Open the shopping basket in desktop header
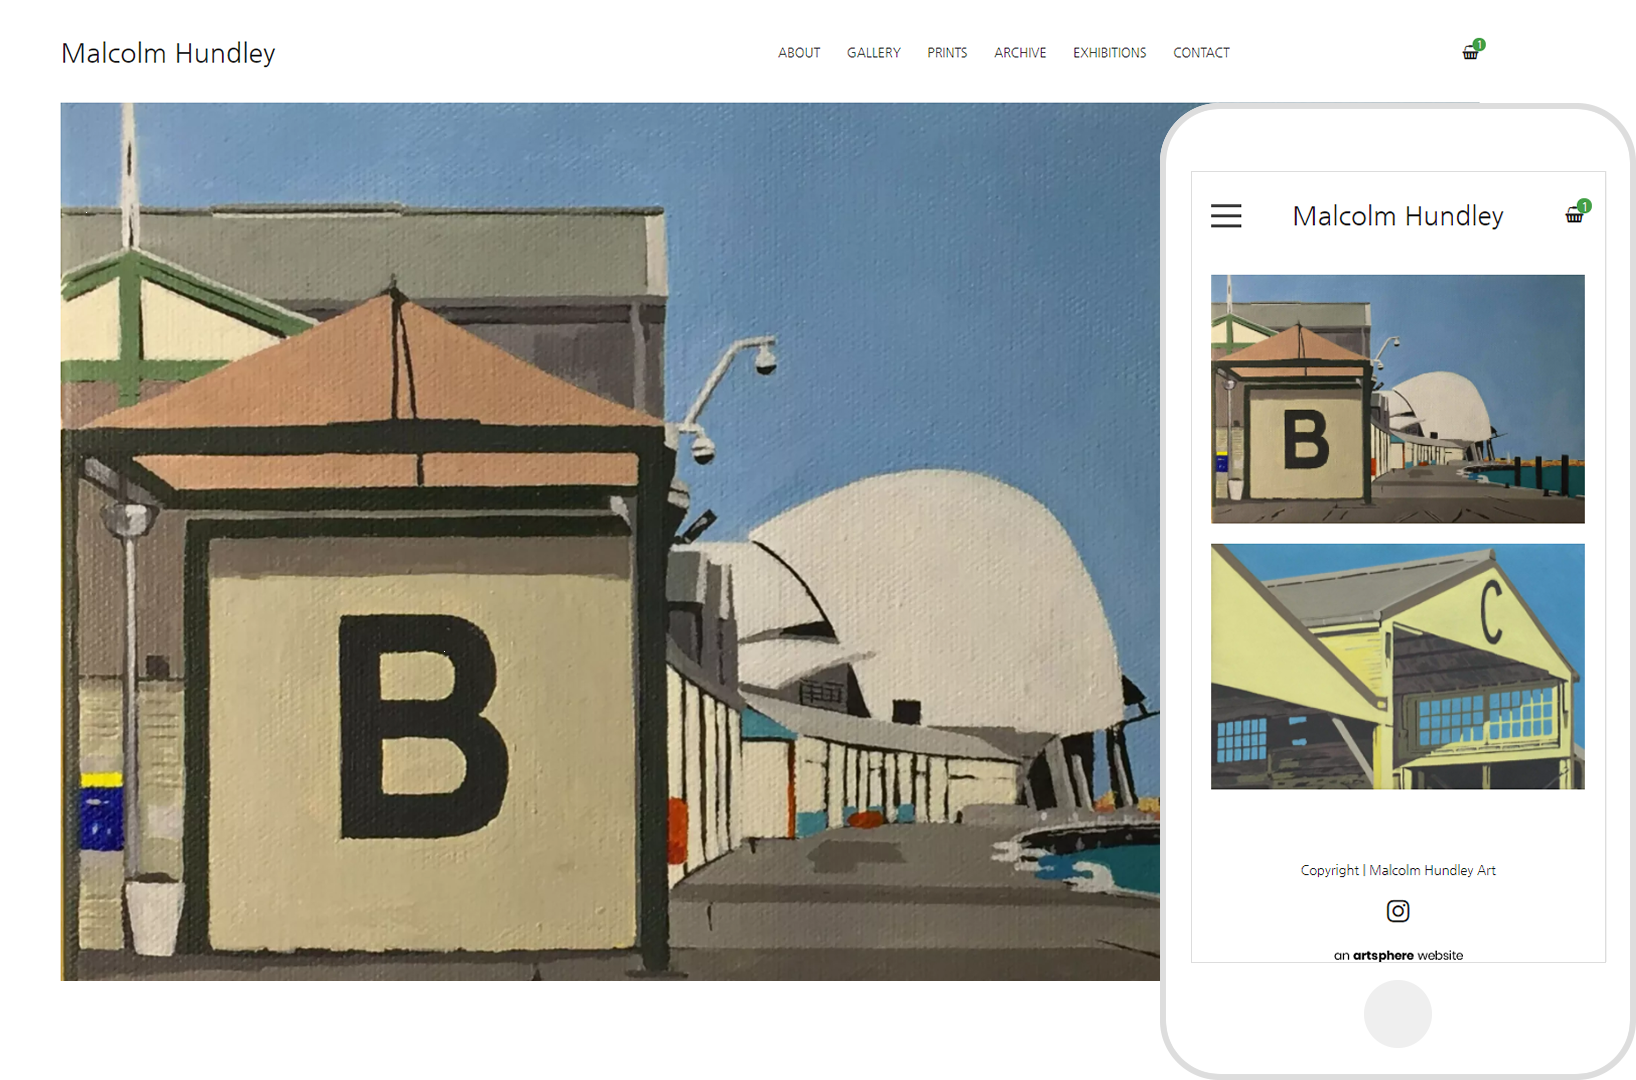The width and height of the screenshot is (1636, 1080). tap(1469, 54)
